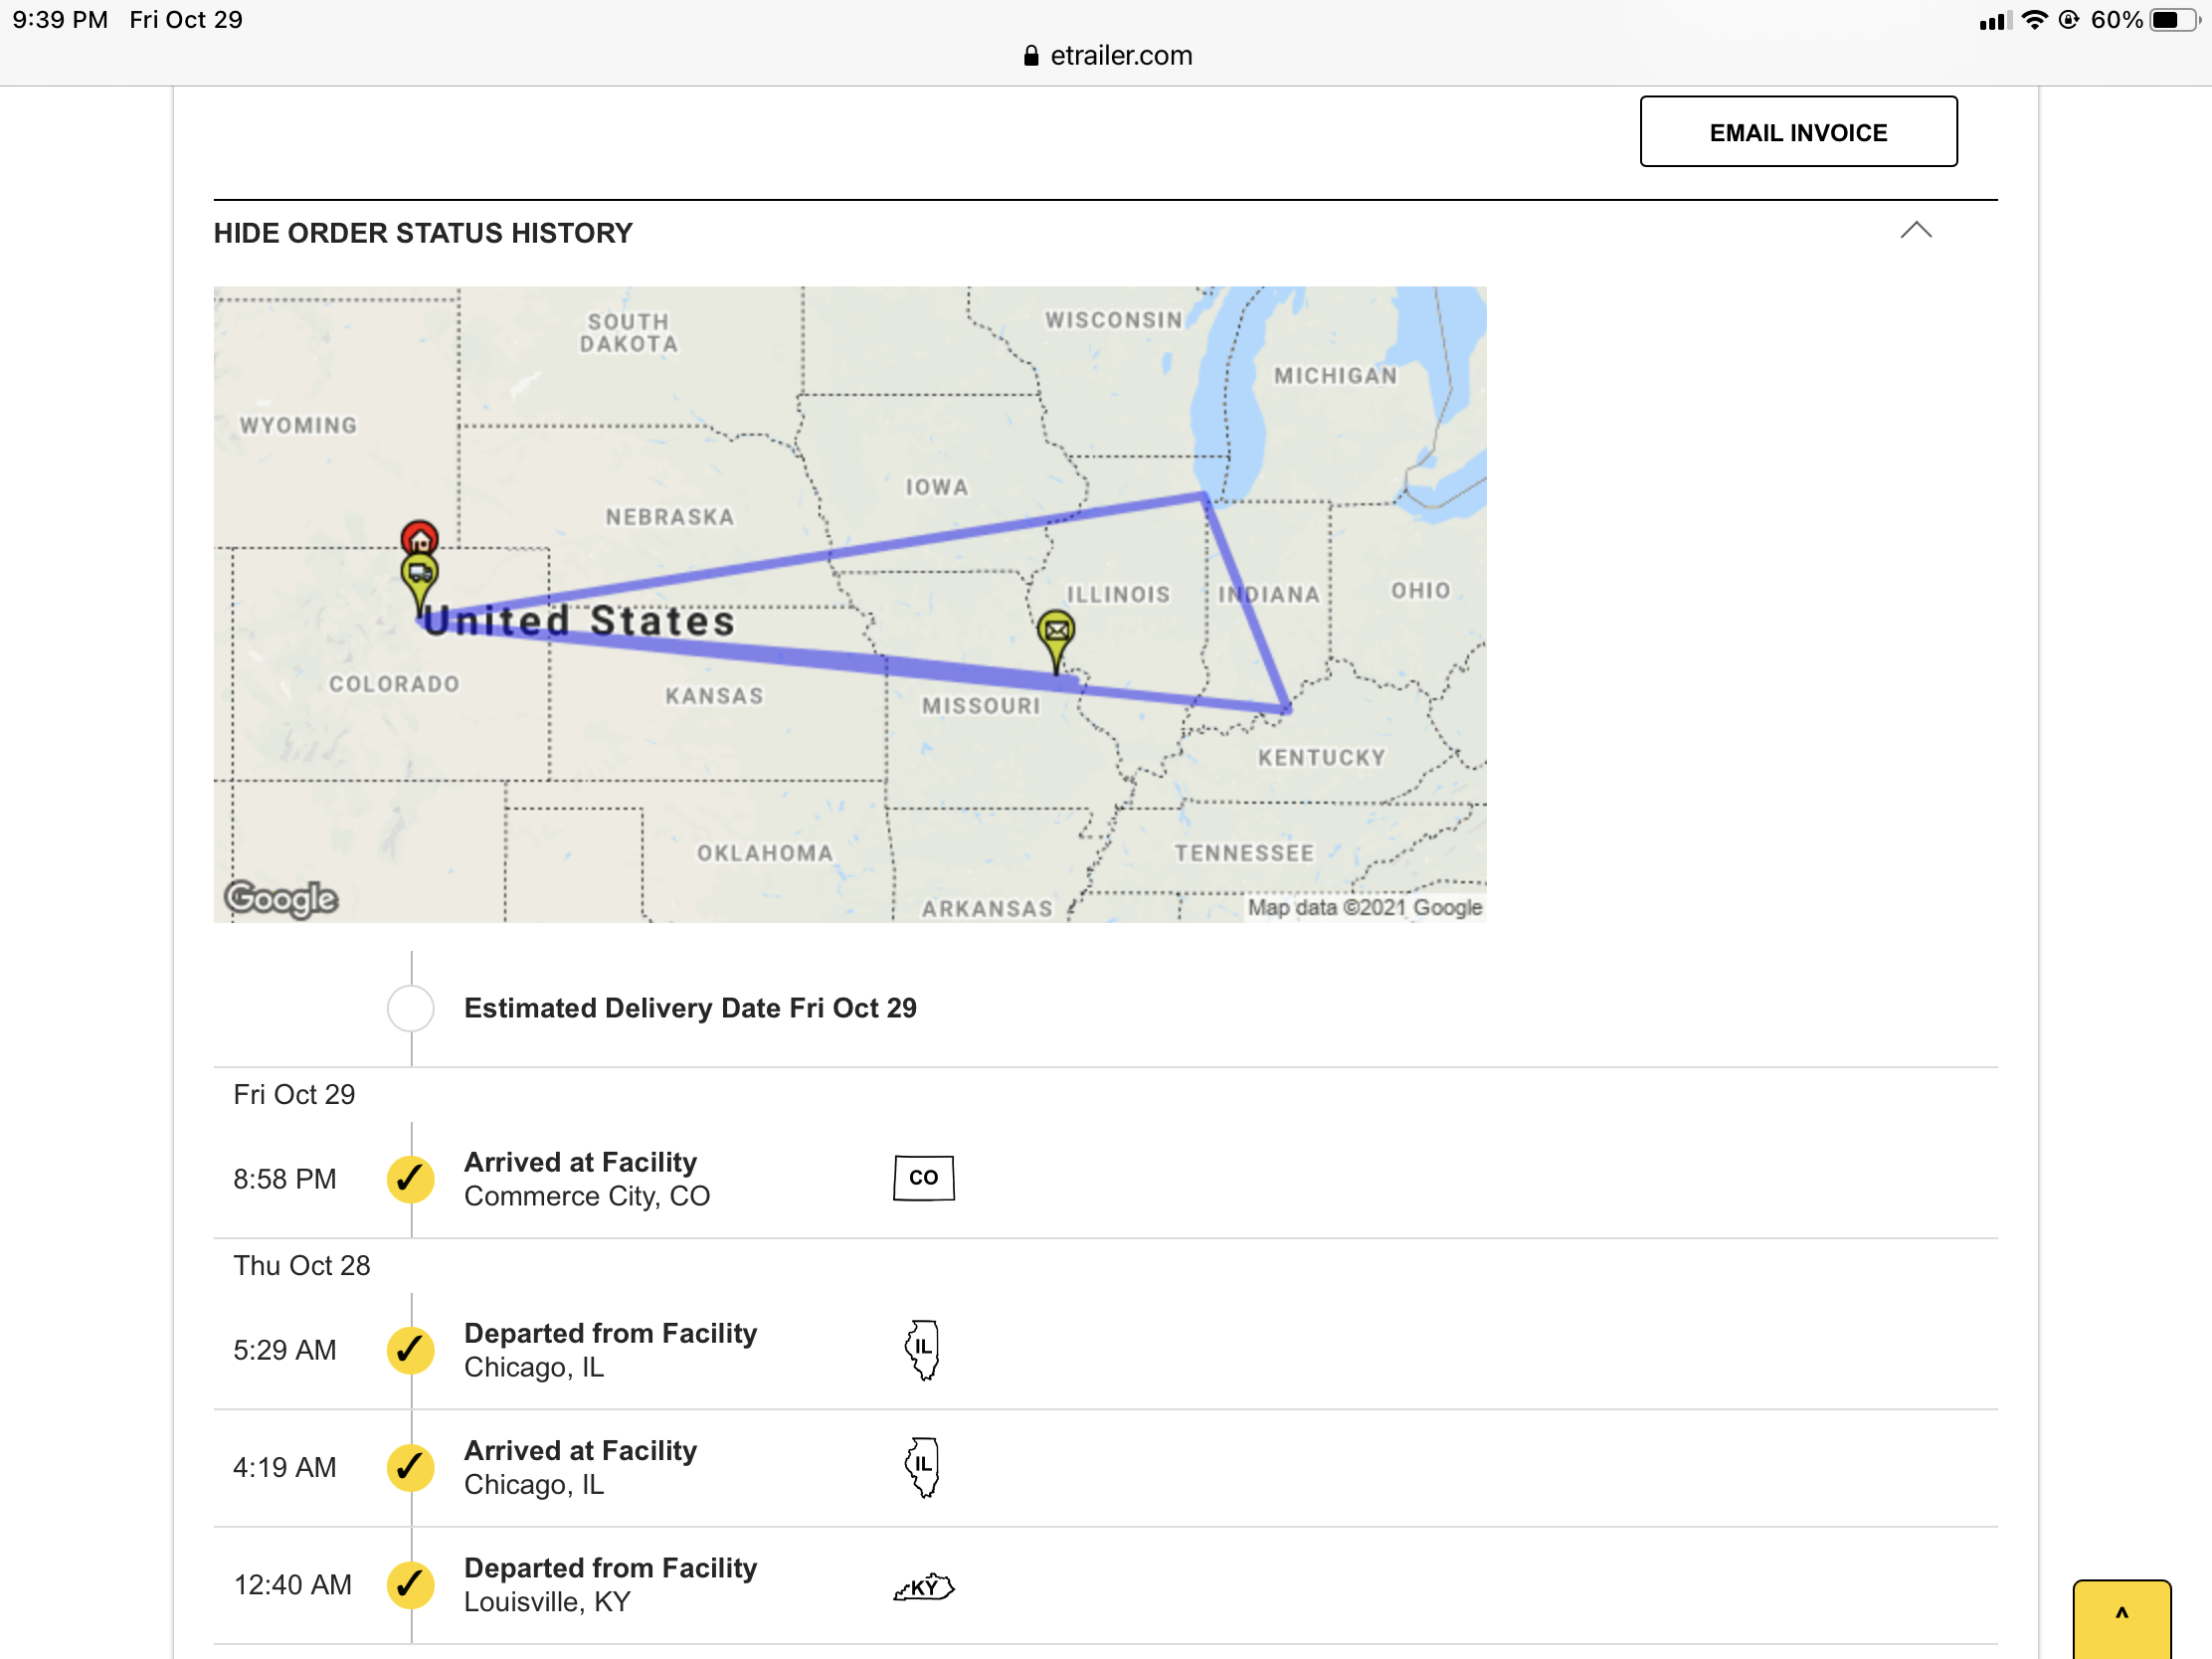Collapse order status history with chevron arrow
Image resolution: width=2212 pixels, height=1659 pixels.
point(1915,232)
